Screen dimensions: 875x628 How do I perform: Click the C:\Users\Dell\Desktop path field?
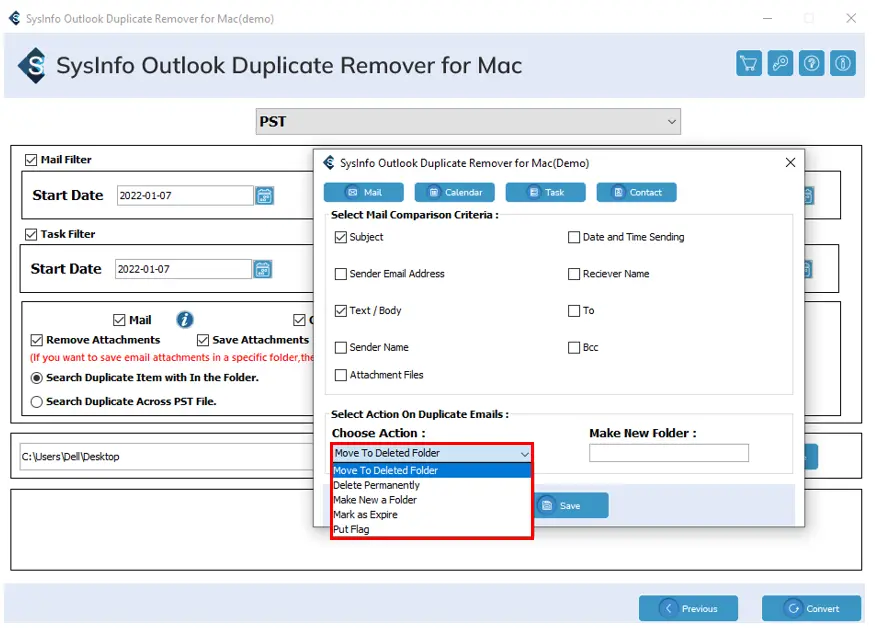(x=166, y=457)
